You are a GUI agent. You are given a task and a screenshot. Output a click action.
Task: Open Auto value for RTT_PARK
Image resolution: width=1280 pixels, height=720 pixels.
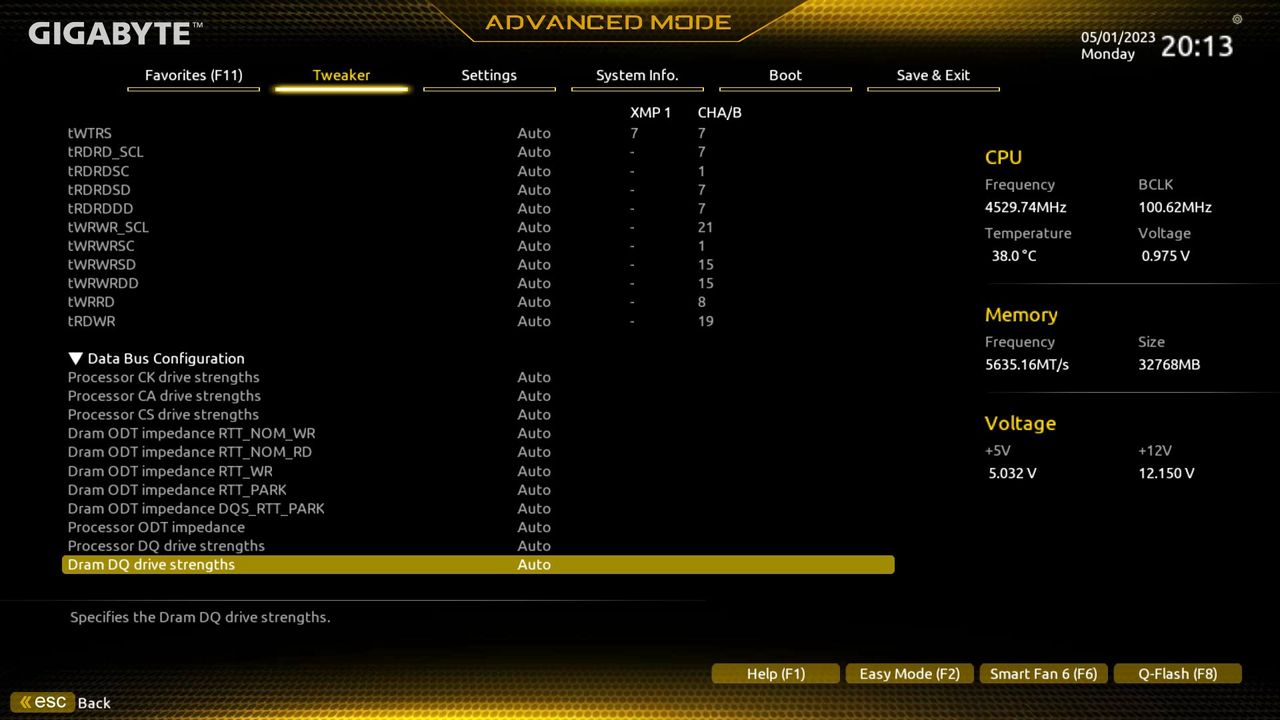click(534, 490)
